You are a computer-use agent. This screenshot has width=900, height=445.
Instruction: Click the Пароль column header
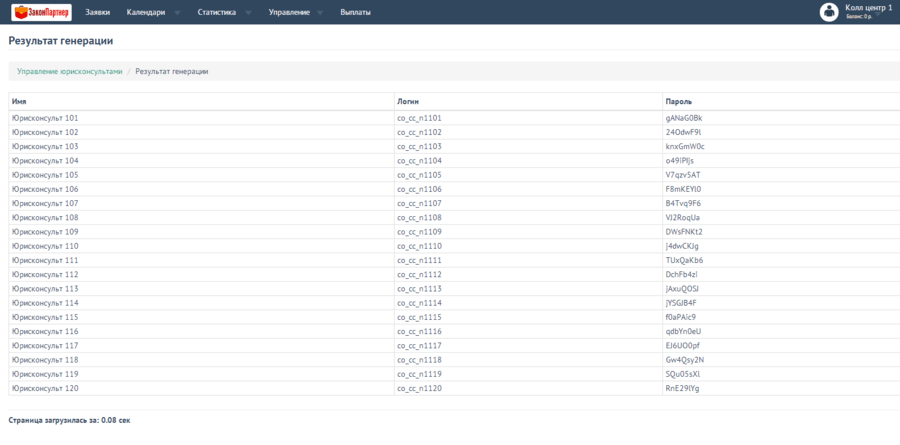pyautogui.click(x=781, y=101)
